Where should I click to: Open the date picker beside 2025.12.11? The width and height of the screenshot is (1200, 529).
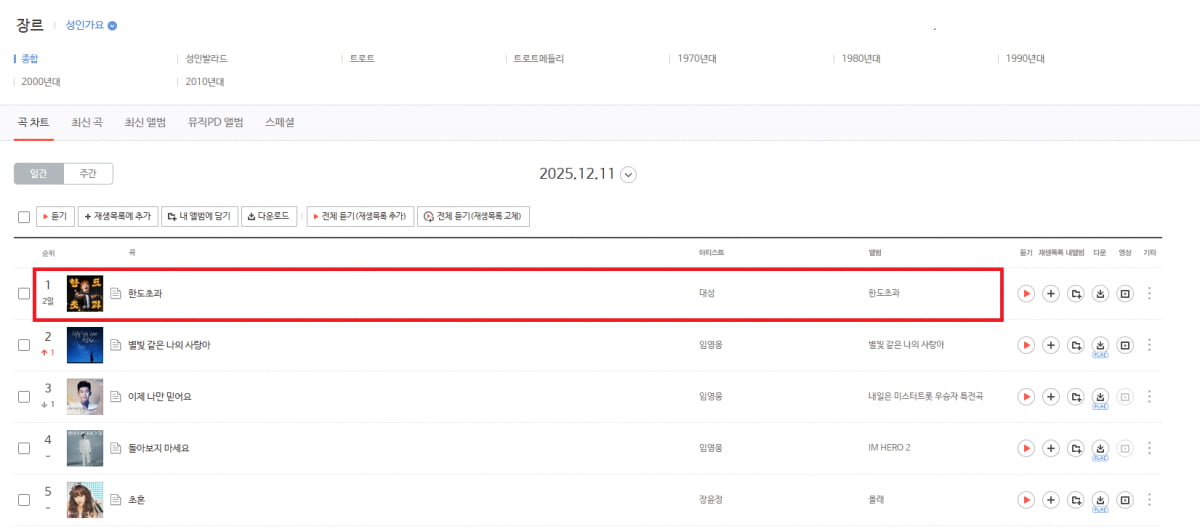tap(628, 175)
